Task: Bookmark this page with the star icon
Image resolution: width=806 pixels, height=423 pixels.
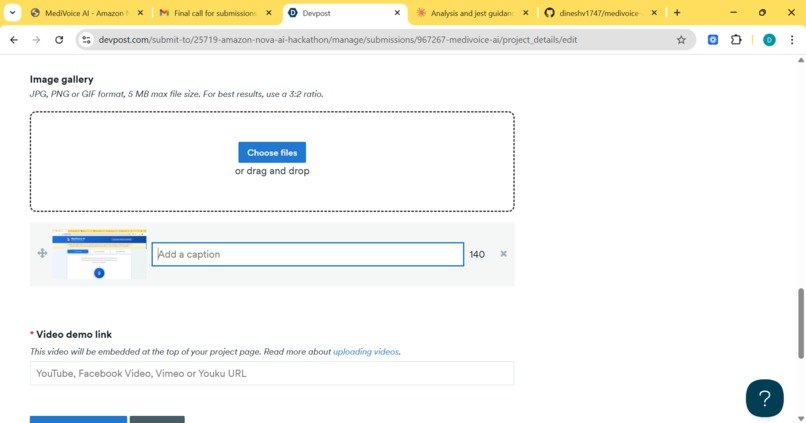Action: (x=681, y=40)
